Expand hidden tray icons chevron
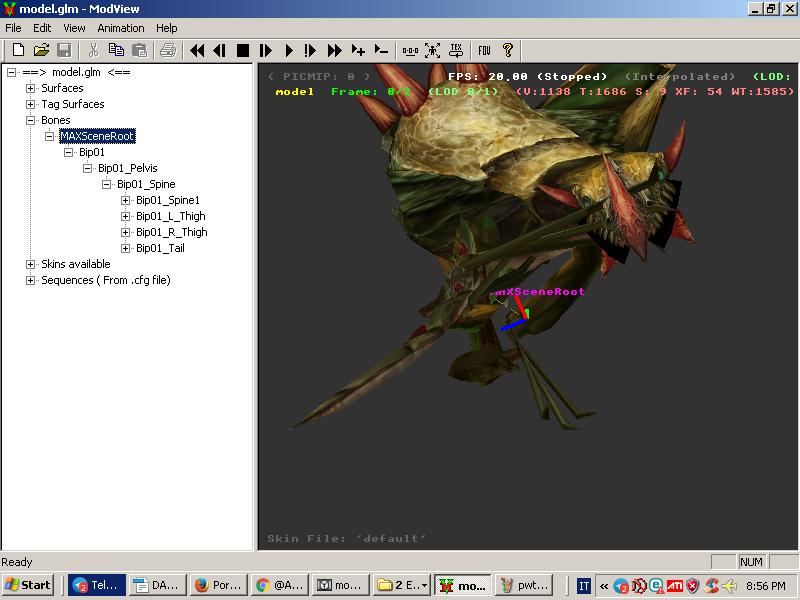 604,586
